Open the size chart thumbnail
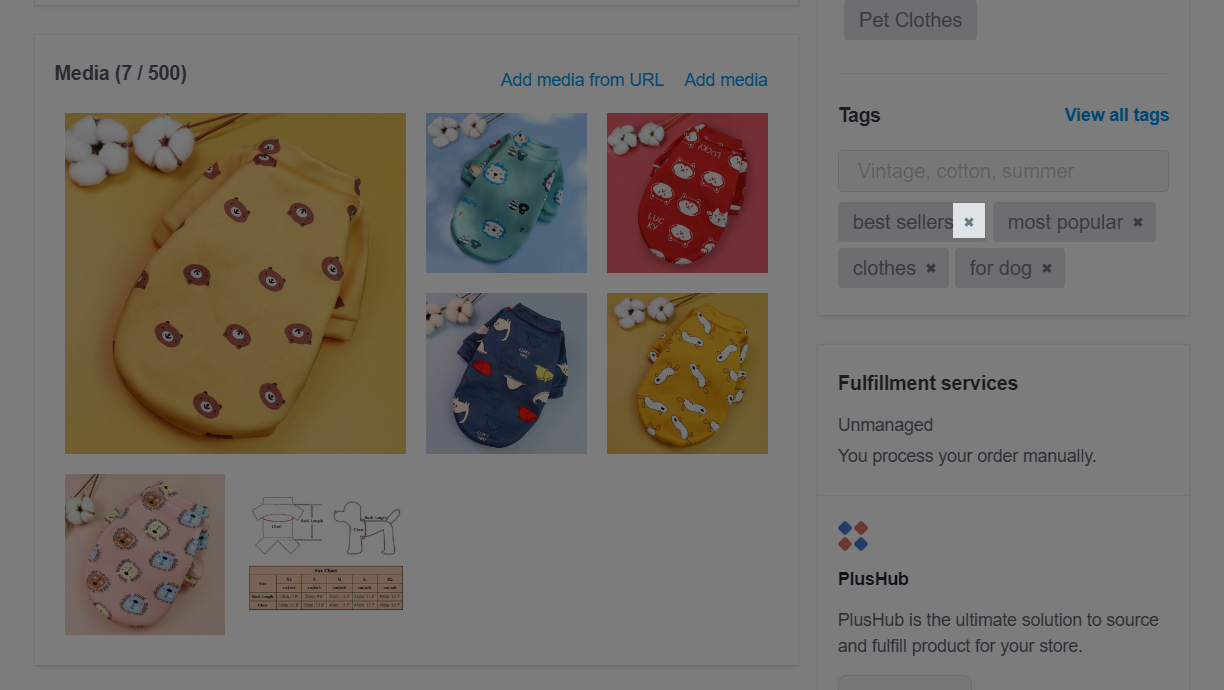The width and height of the screenshot is (1224, 690). click(326, 554)
